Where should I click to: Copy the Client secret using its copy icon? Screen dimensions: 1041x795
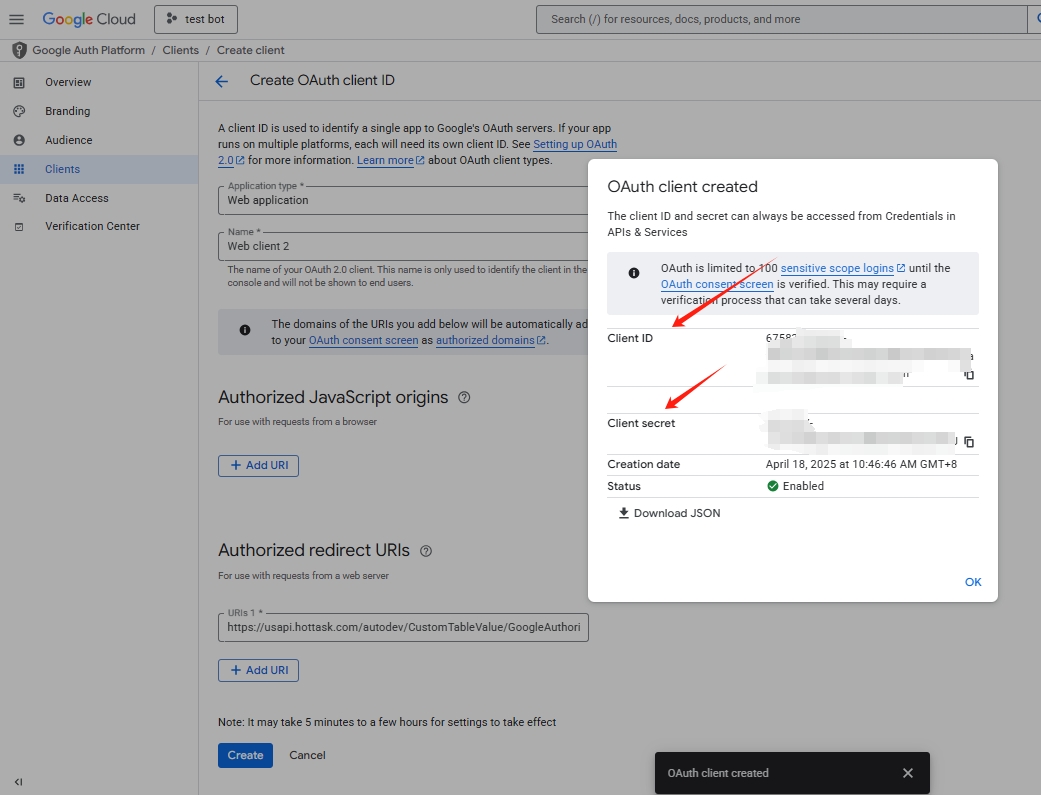[969, 441]
